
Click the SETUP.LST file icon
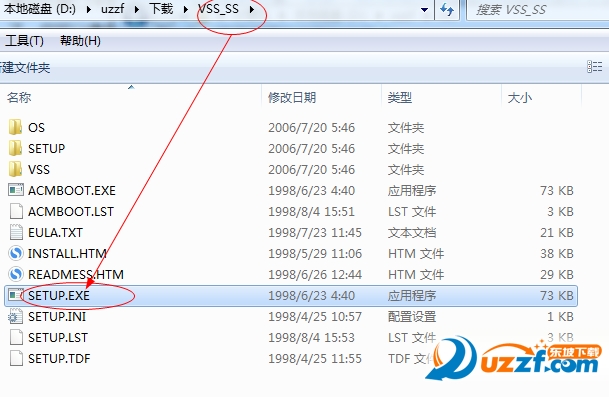[x=16, y=337]
